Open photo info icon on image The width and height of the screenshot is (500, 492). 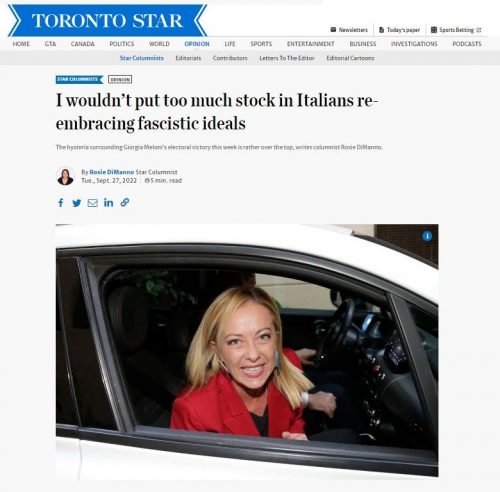click(427, 236)
